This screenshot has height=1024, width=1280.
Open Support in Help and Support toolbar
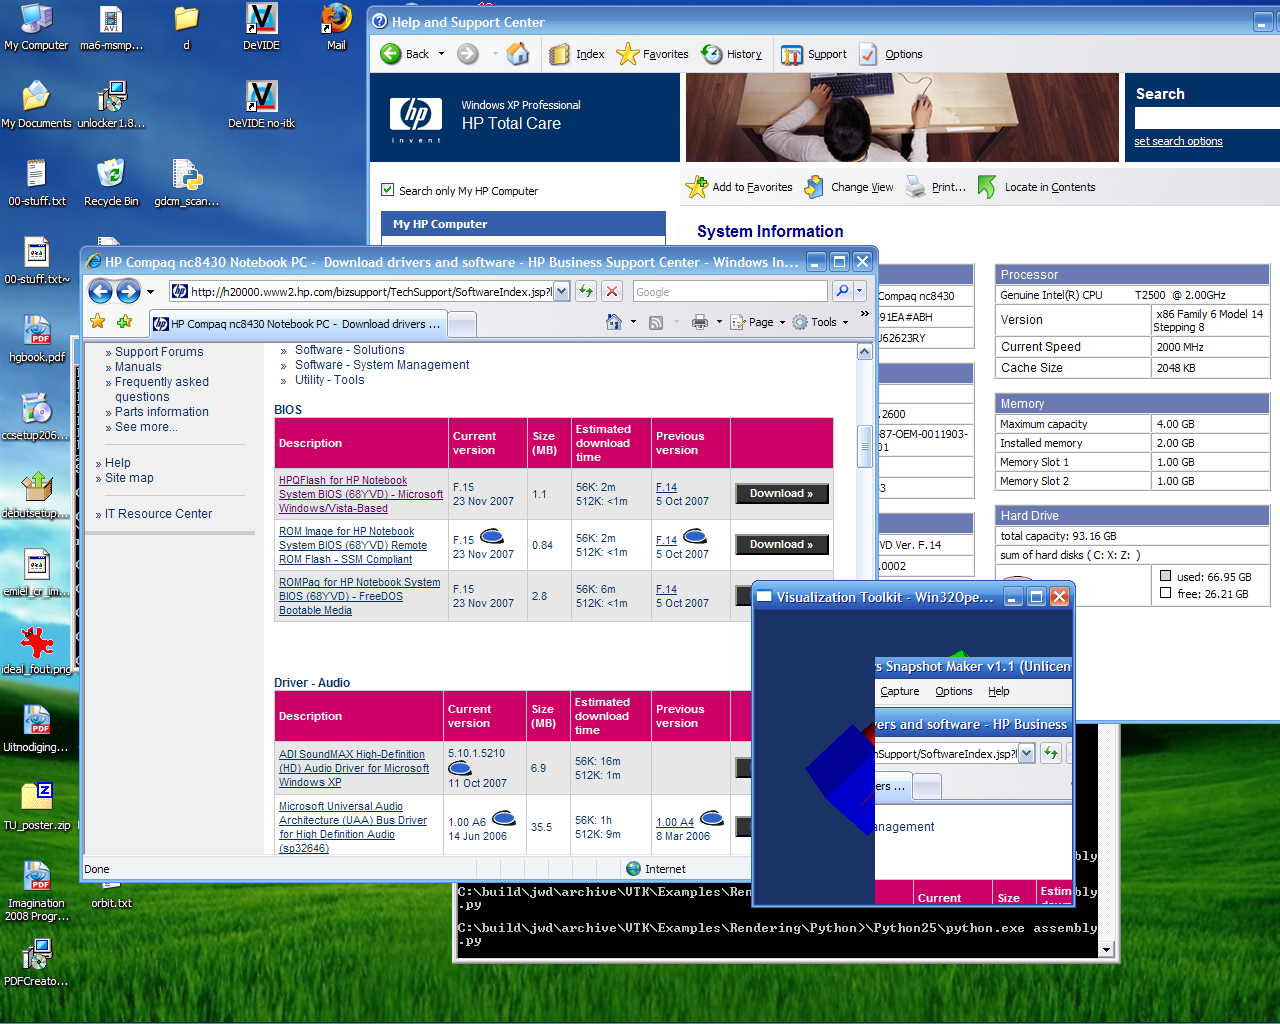(x=813, y=54)
